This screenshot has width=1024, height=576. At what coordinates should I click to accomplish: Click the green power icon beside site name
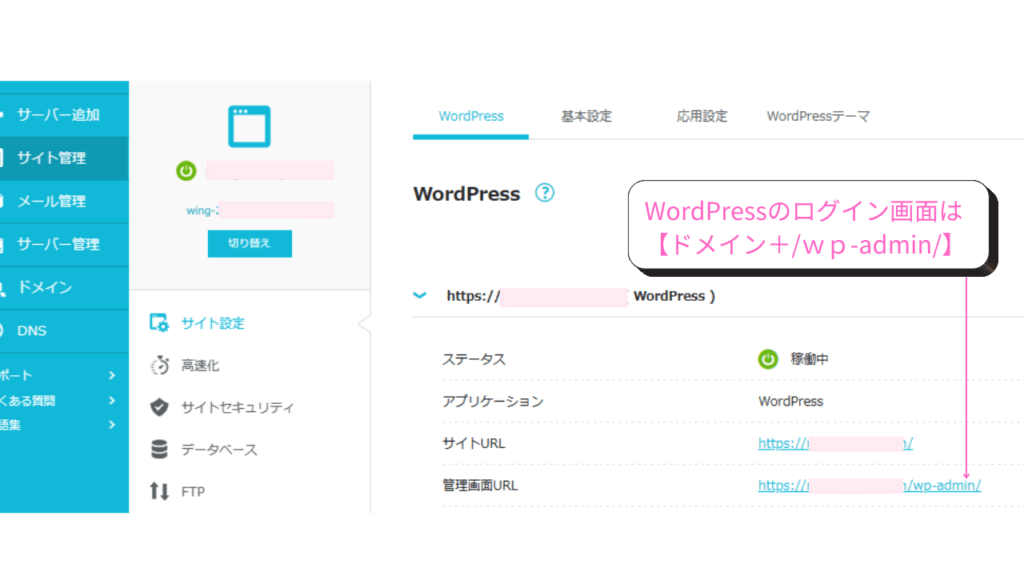tap(186, 171)
